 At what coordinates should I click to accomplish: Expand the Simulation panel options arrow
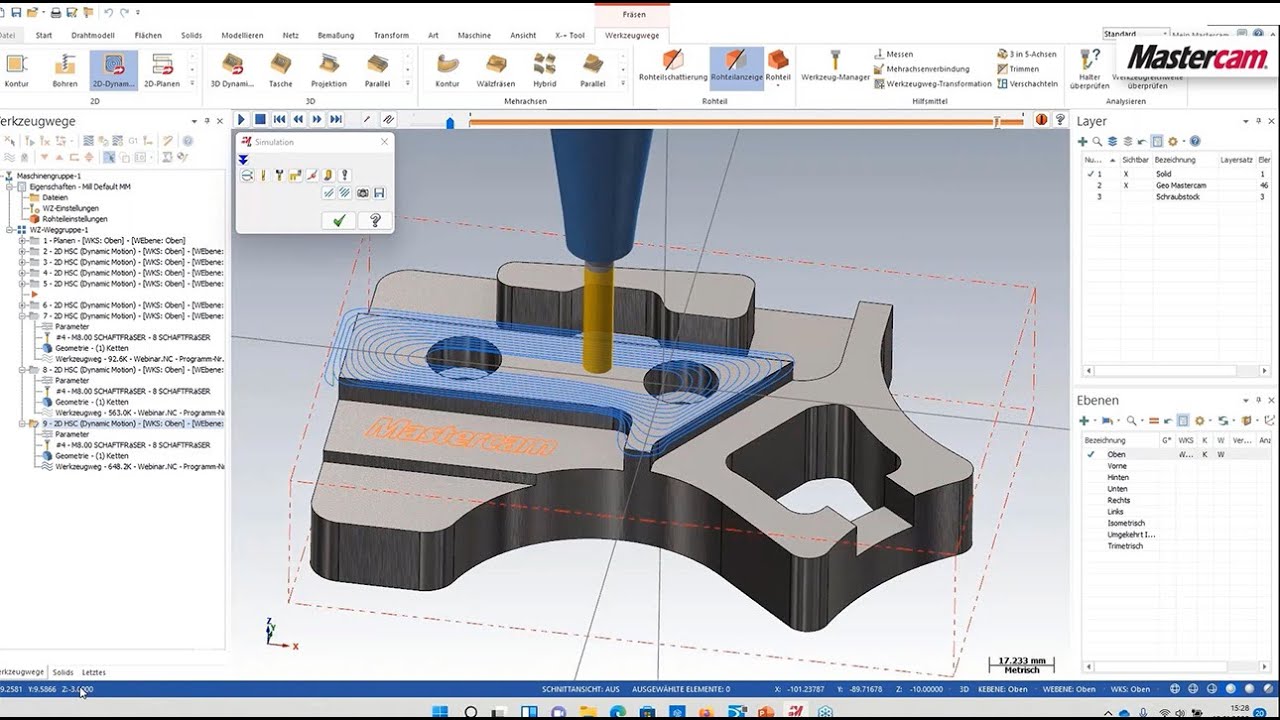tap(243, 158)
